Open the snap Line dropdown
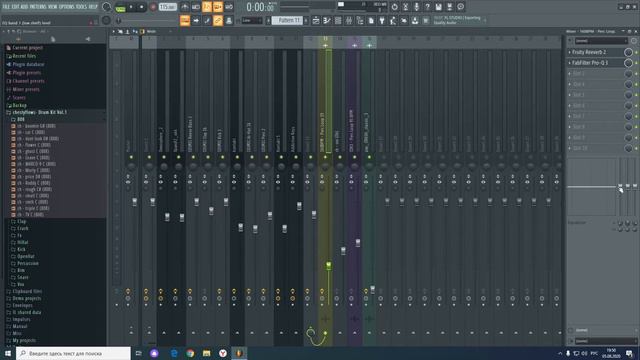Viewport: 640px width, 360px height. pyautogui.click(x=251, y=20)
